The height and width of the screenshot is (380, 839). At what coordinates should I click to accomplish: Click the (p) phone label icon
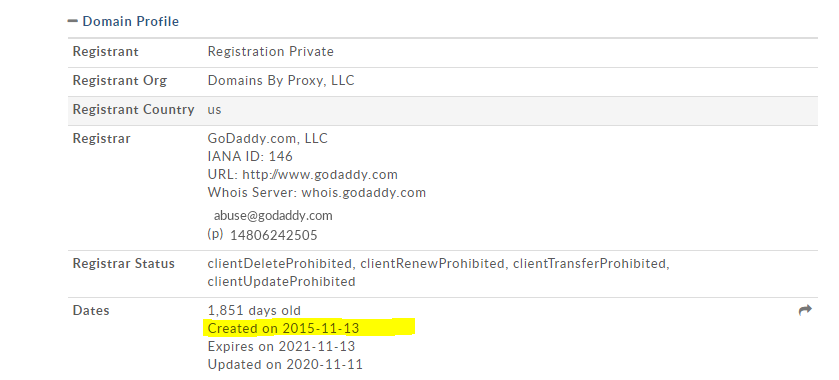pyautogui.click(x=215, y=234)
